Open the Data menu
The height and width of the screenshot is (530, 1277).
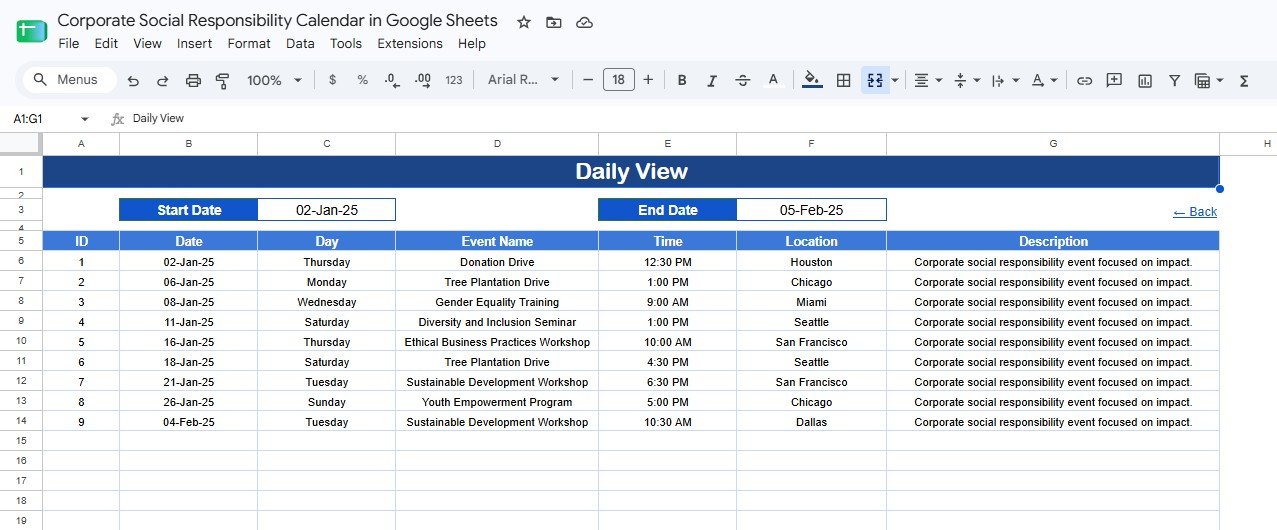300,43
